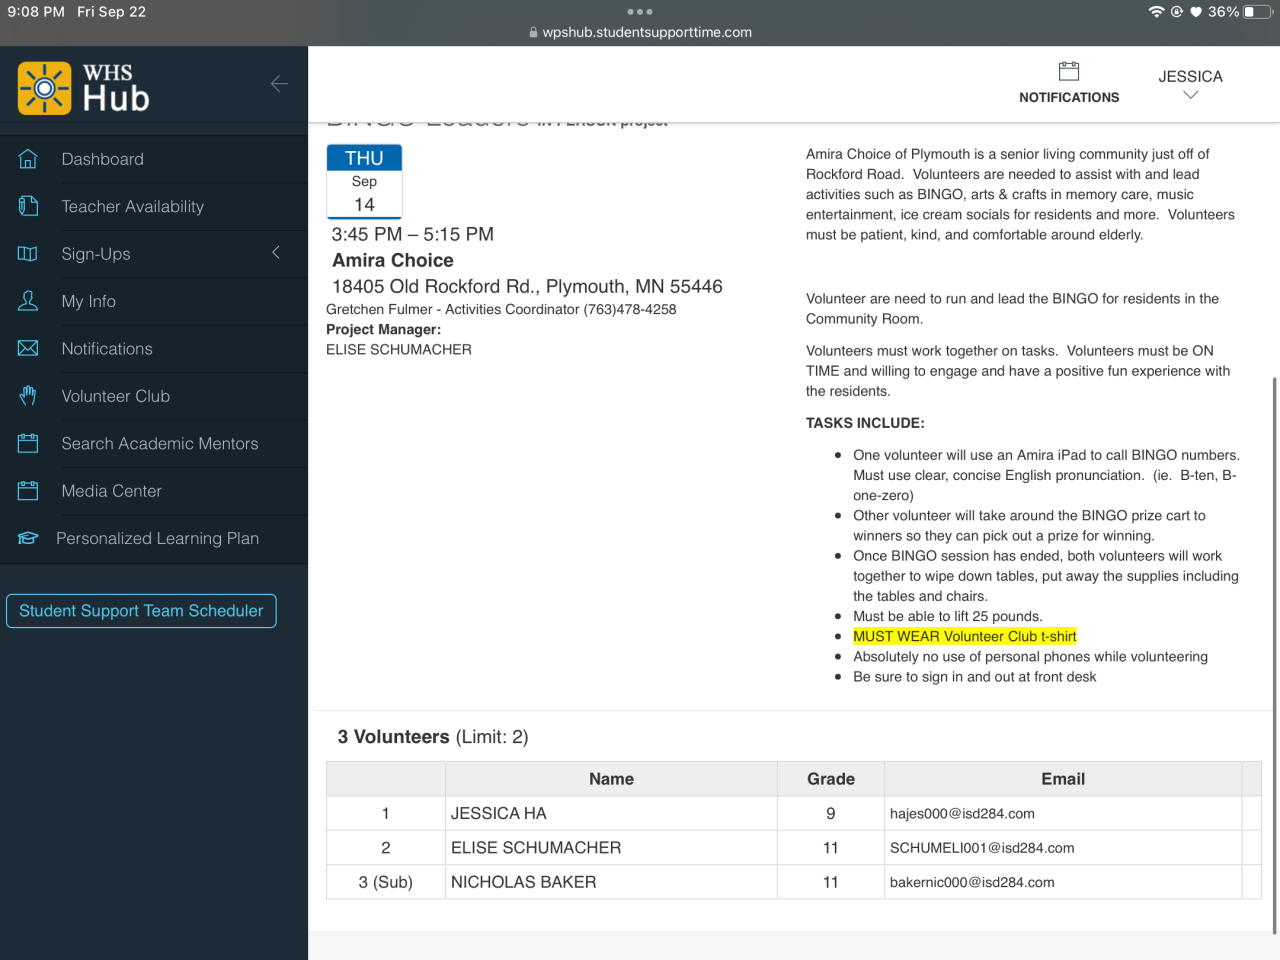This screenshot has height=960, width=1280.
Task: Click the Media Center calendar icon
Action: [28, 491]
